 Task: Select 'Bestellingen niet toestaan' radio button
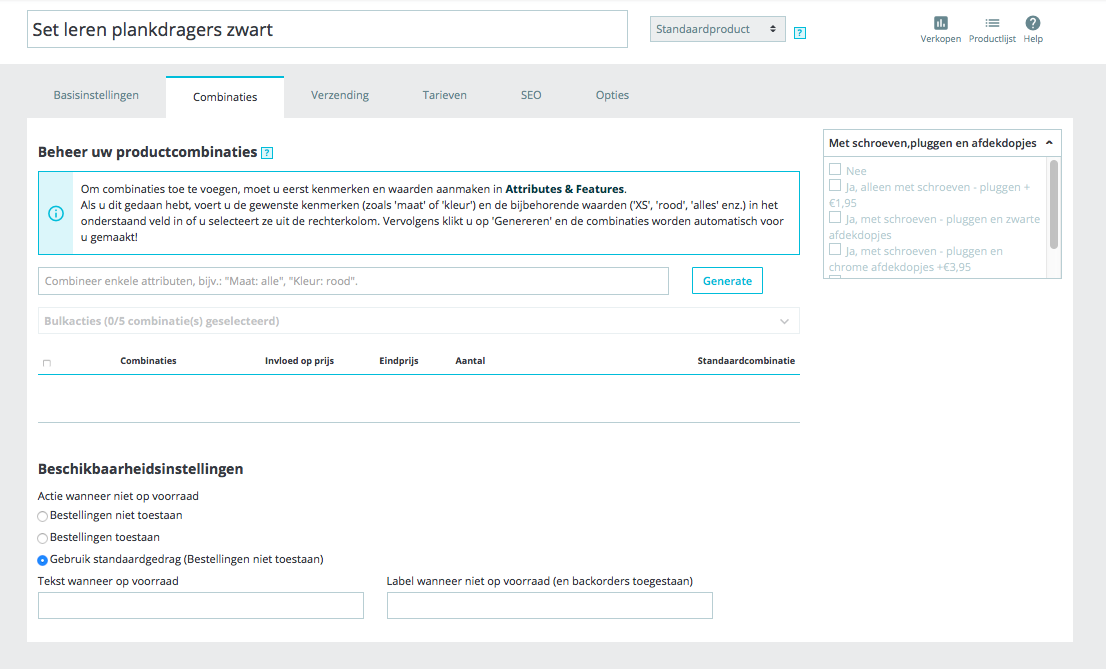(42, 517)
